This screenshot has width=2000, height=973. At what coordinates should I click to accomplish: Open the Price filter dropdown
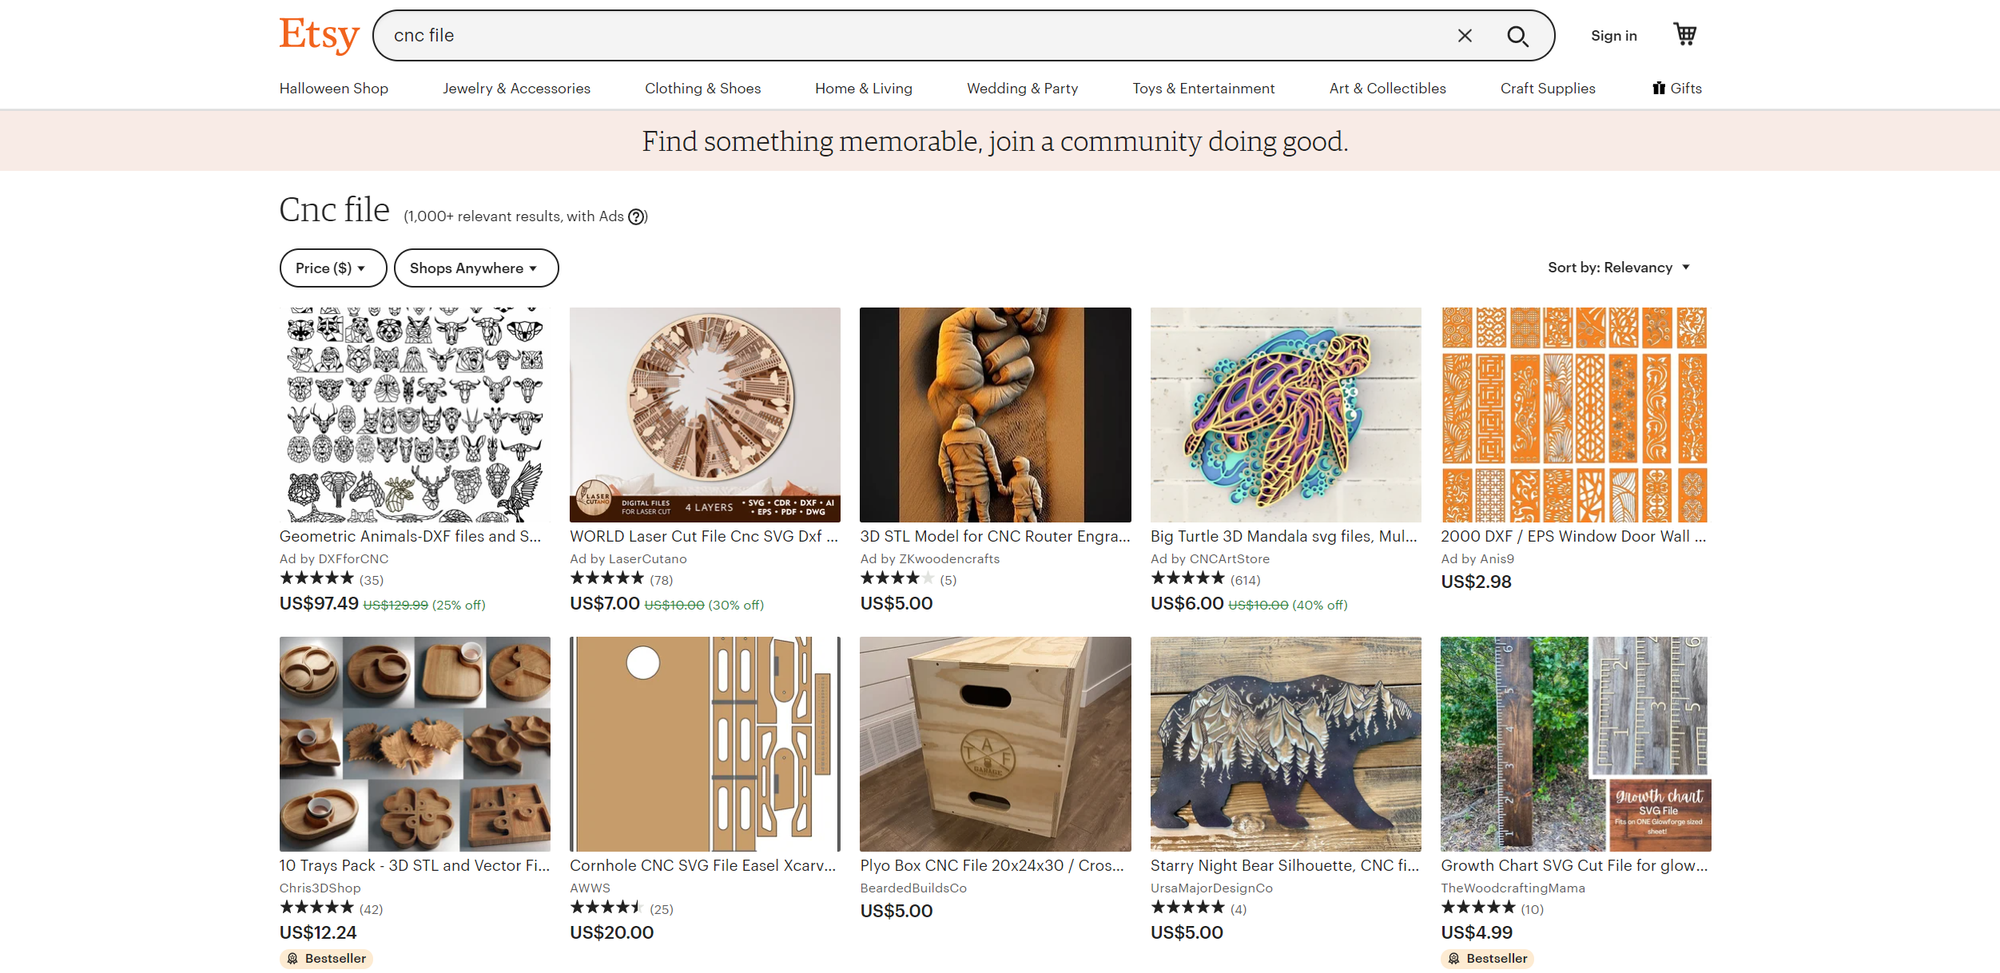(x=333, y=267)
